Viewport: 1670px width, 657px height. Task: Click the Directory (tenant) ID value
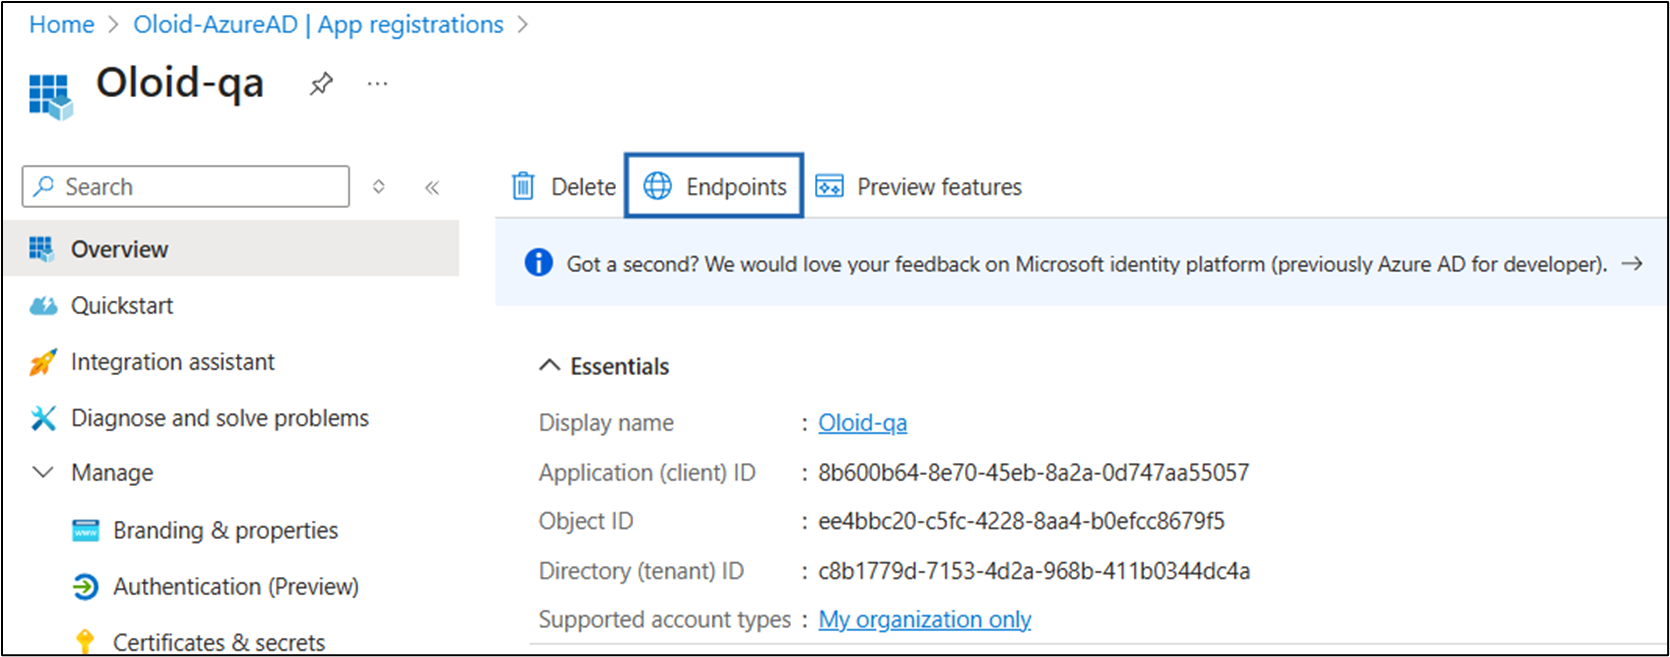pos(1034,571)
